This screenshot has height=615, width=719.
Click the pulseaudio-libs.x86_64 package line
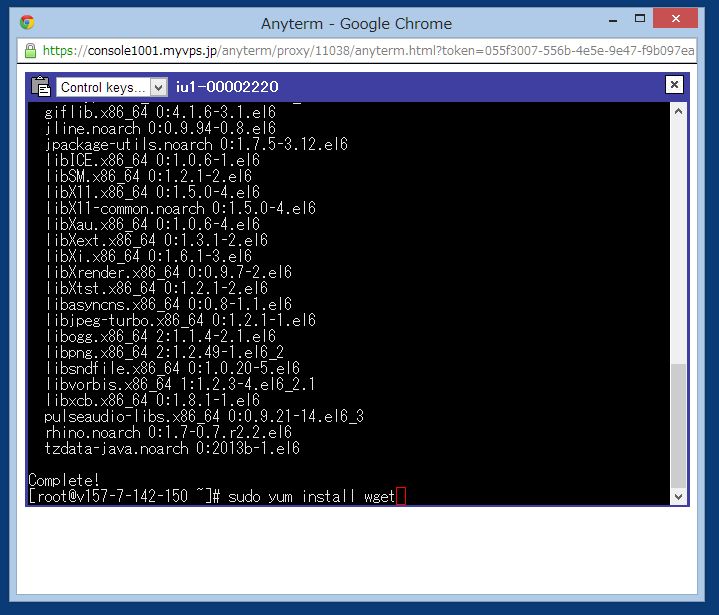coord(204,416)
